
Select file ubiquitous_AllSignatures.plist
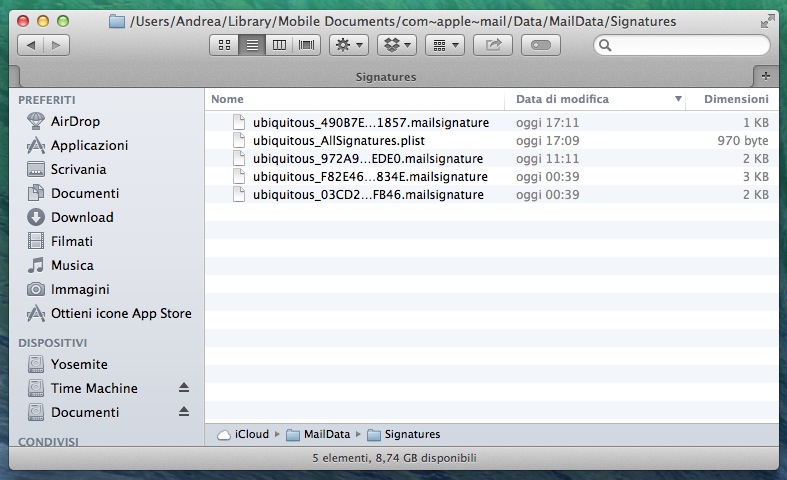tap(338, 141)
